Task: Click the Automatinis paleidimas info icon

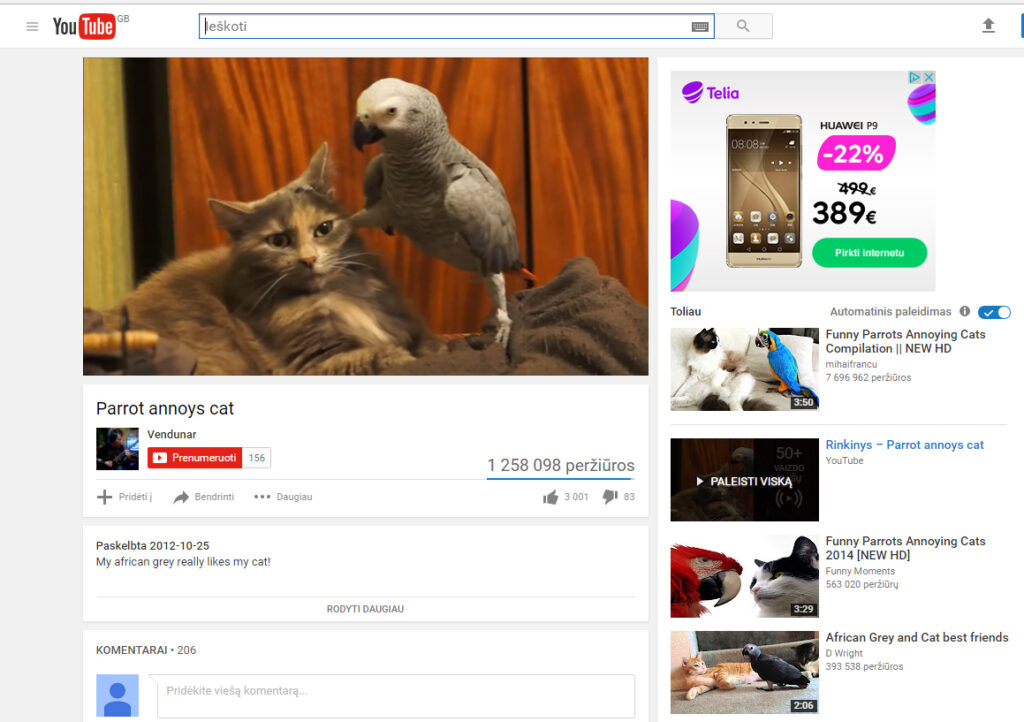Action: point(965,312)
